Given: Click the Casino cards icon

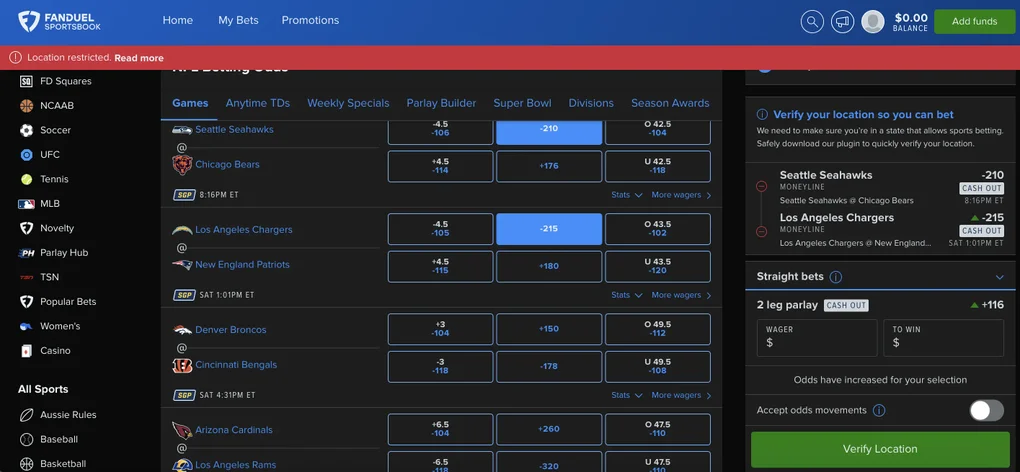Looking at the screenshot, I should (x=26, y=350).
